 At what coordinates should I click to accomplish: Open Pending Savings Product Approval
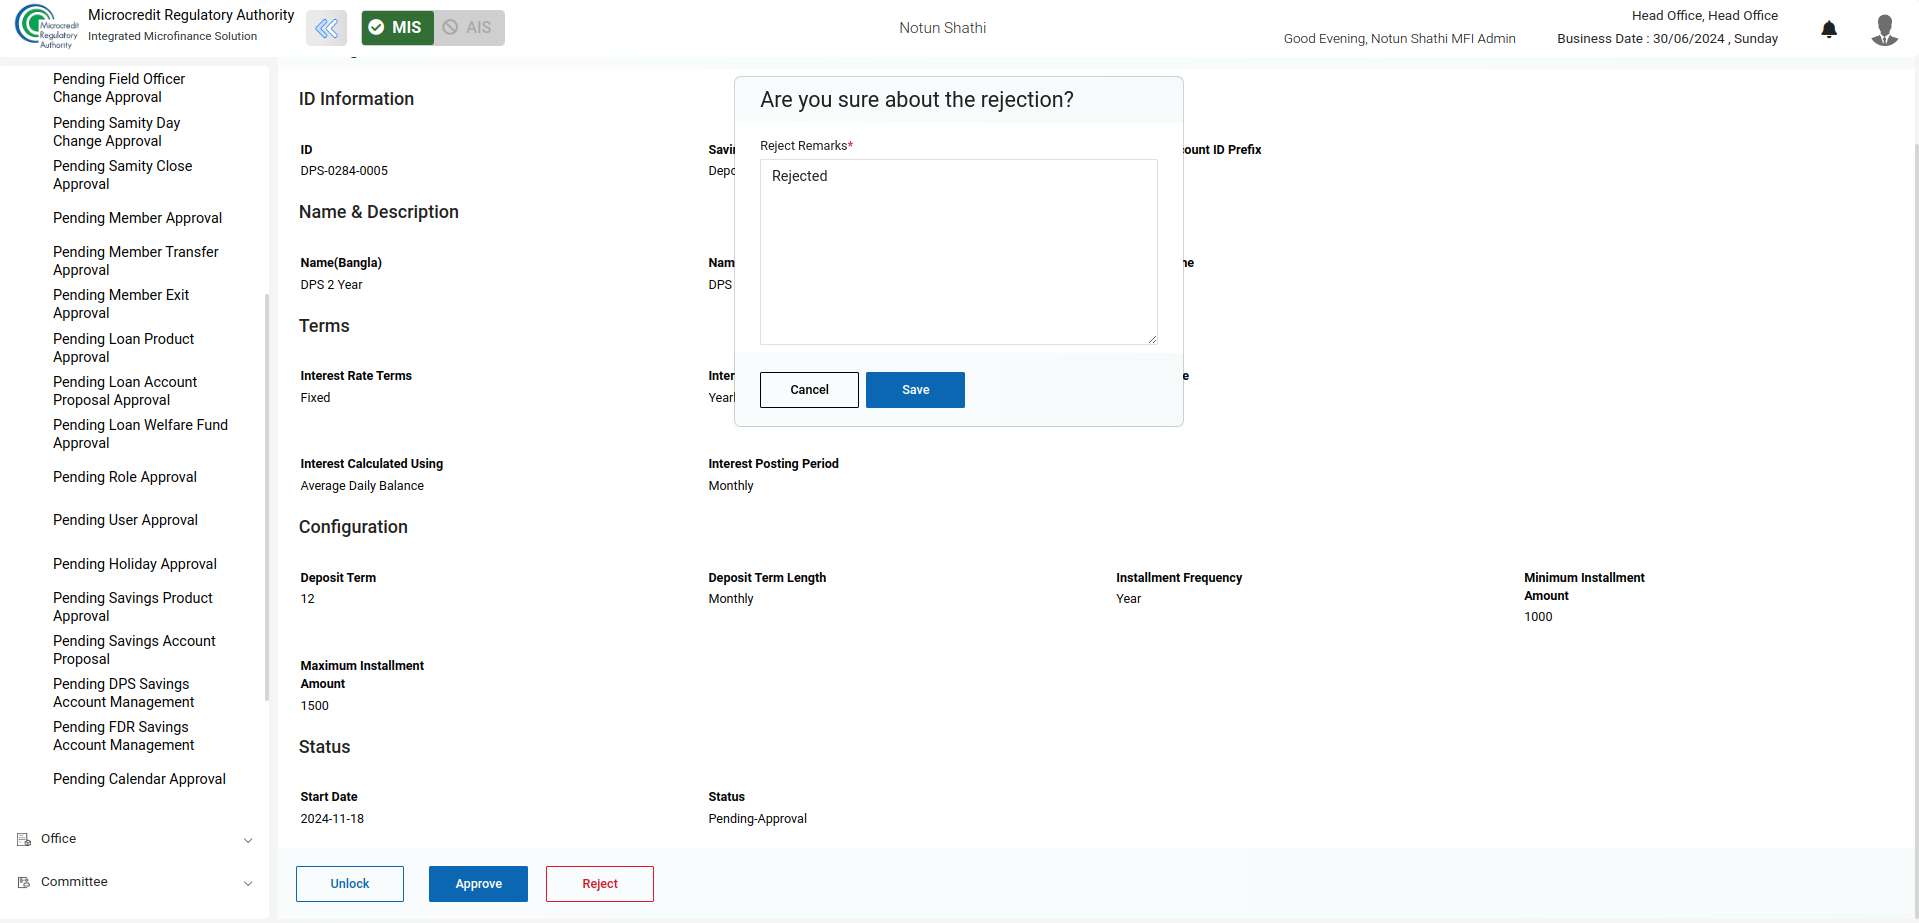(x=132, y=607)
